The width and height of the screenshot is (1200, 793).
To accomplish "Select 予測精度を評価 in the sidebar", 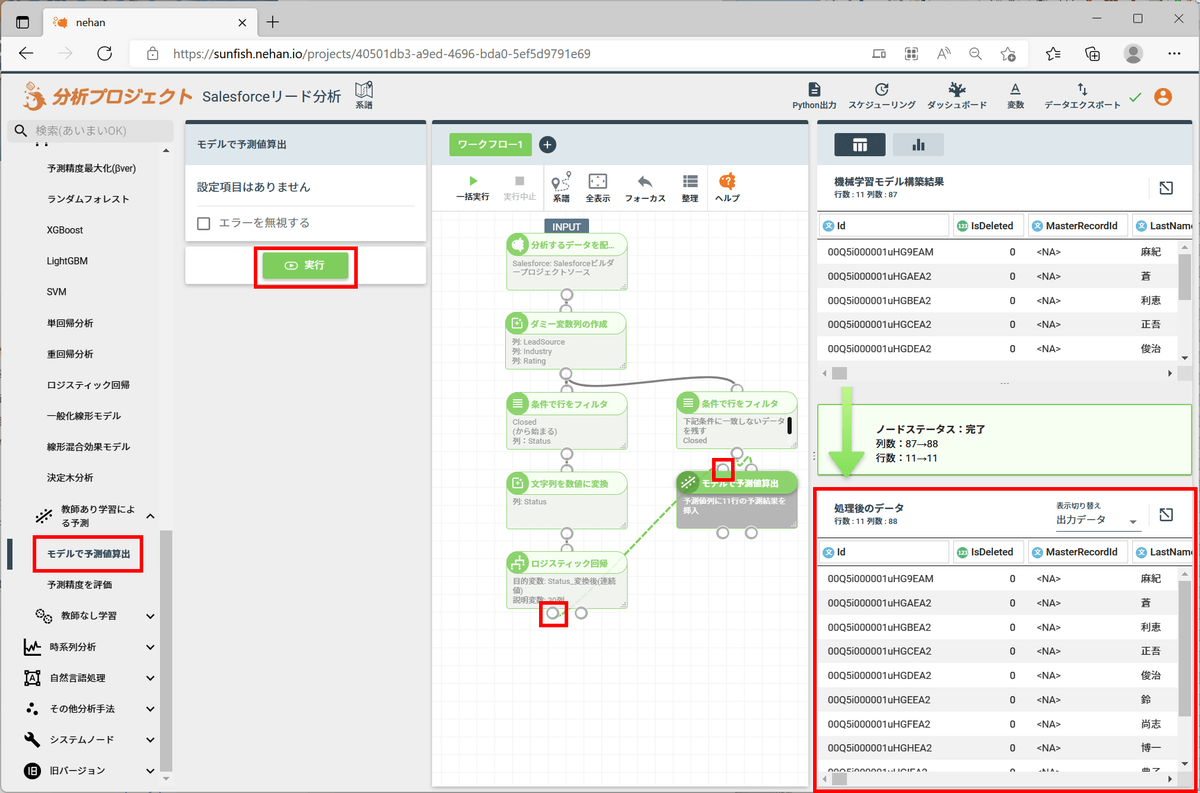I will [80, 584].
